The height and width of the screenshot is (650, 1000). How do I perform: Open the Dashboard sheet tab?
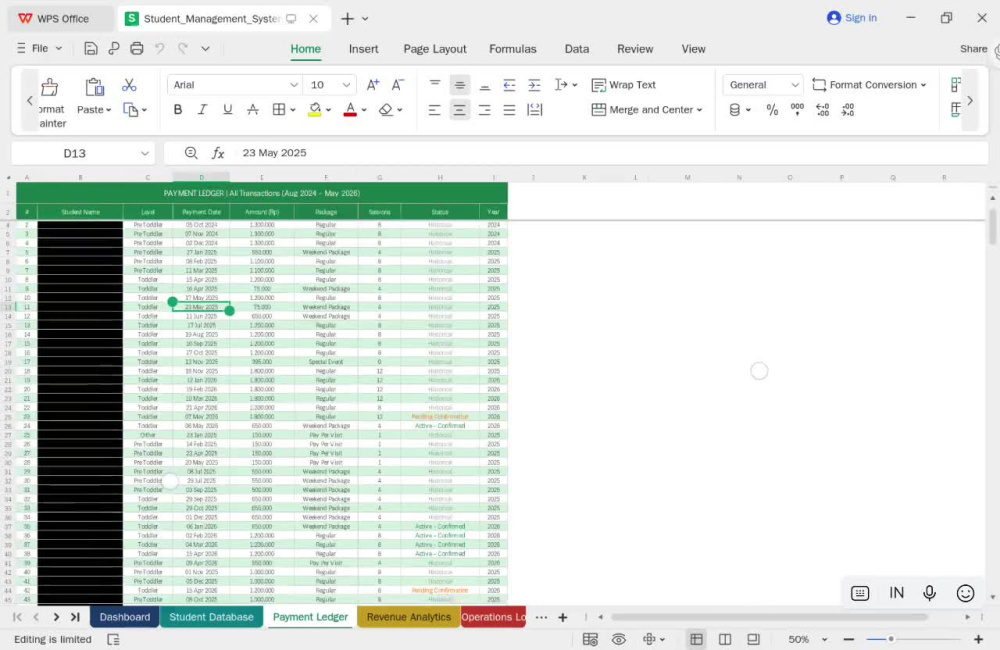[x=124, y=617]
